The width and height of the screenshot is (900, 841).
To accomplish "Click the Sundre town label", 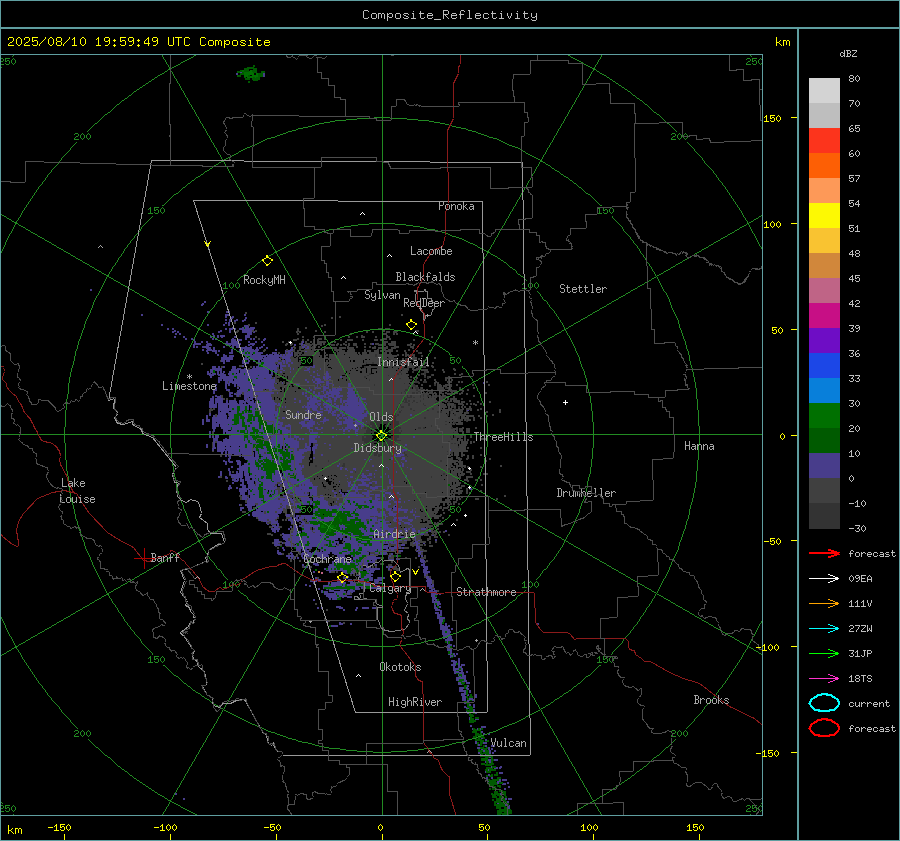I will tap(303, 414).
